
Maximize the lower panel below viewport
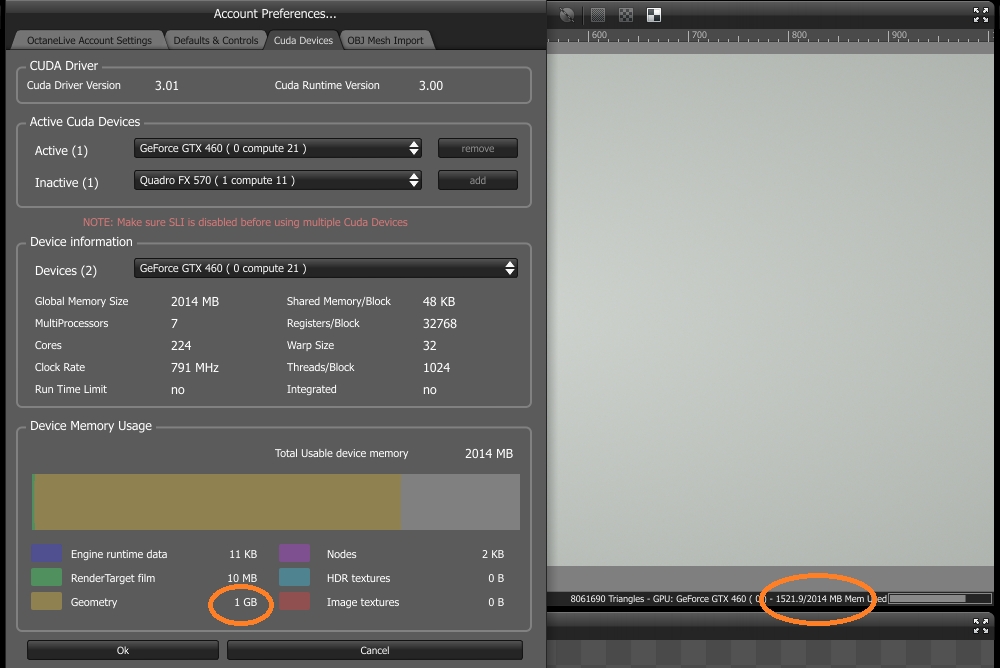coord(981,626)
